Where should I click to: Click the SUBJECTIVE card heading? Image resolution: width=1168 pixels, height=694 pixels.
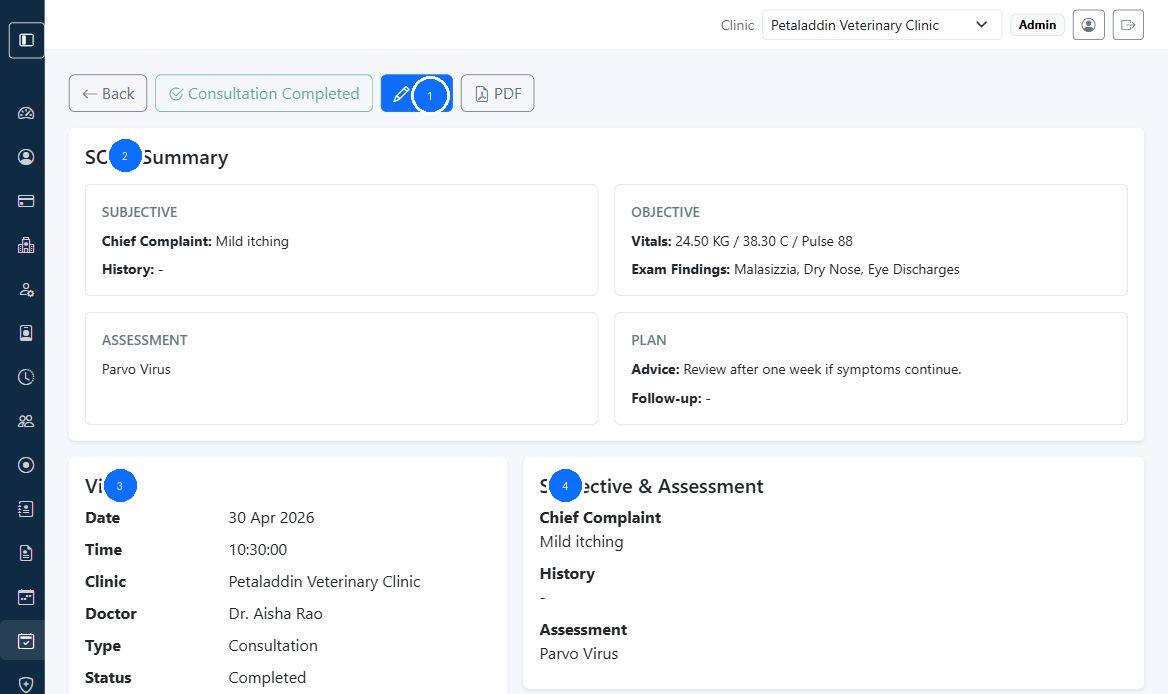click(x=139, y=212)
